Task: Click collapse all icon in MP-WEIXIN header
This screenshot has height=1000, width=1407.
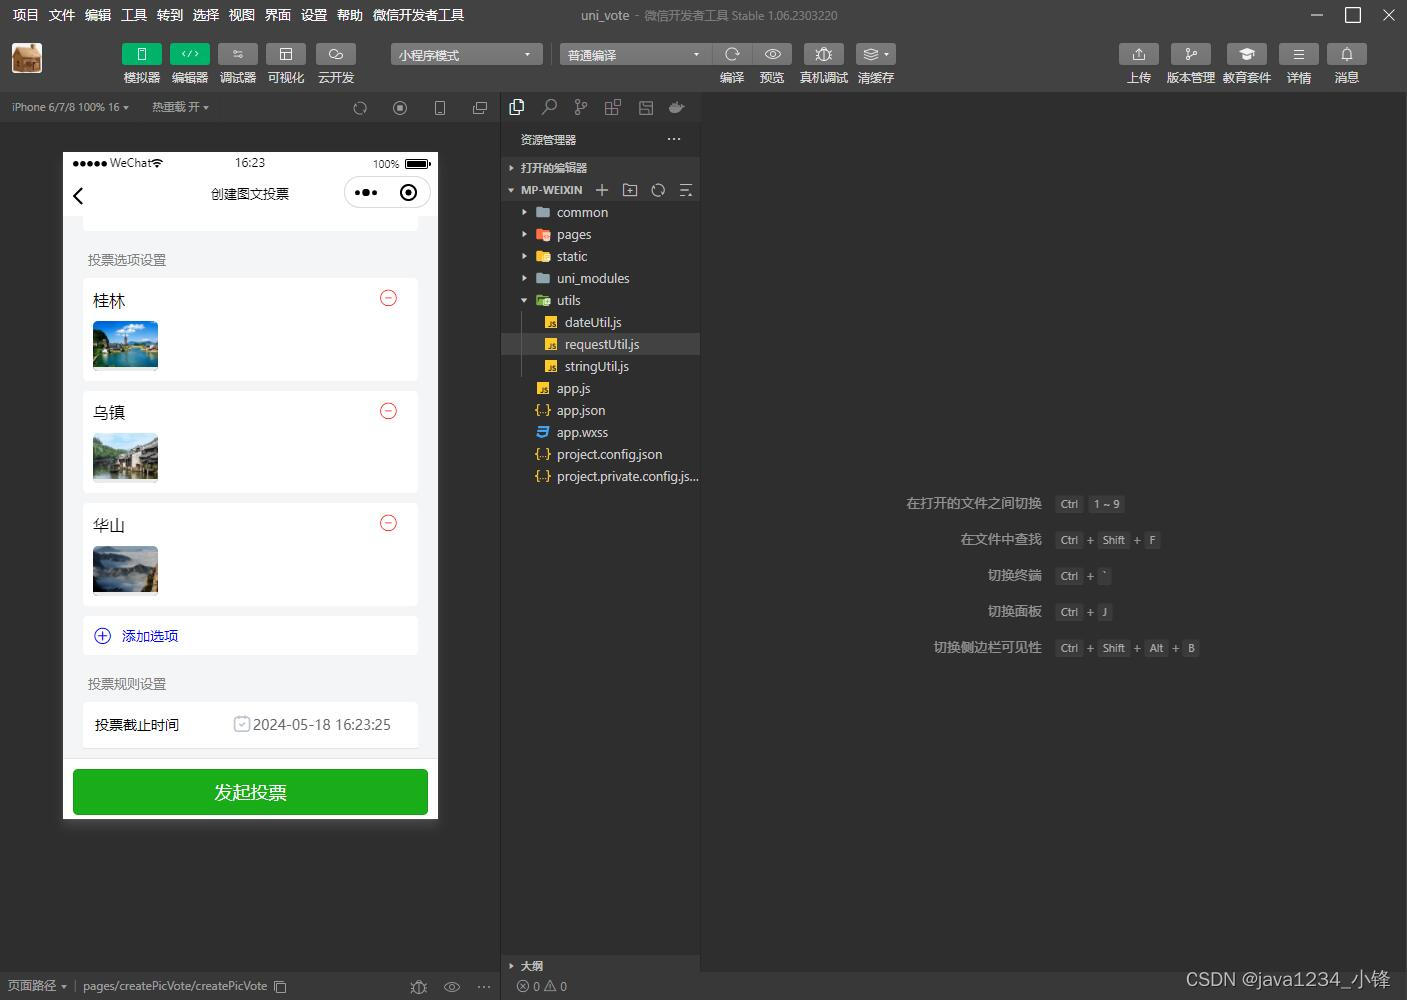Action: (686, 190)
